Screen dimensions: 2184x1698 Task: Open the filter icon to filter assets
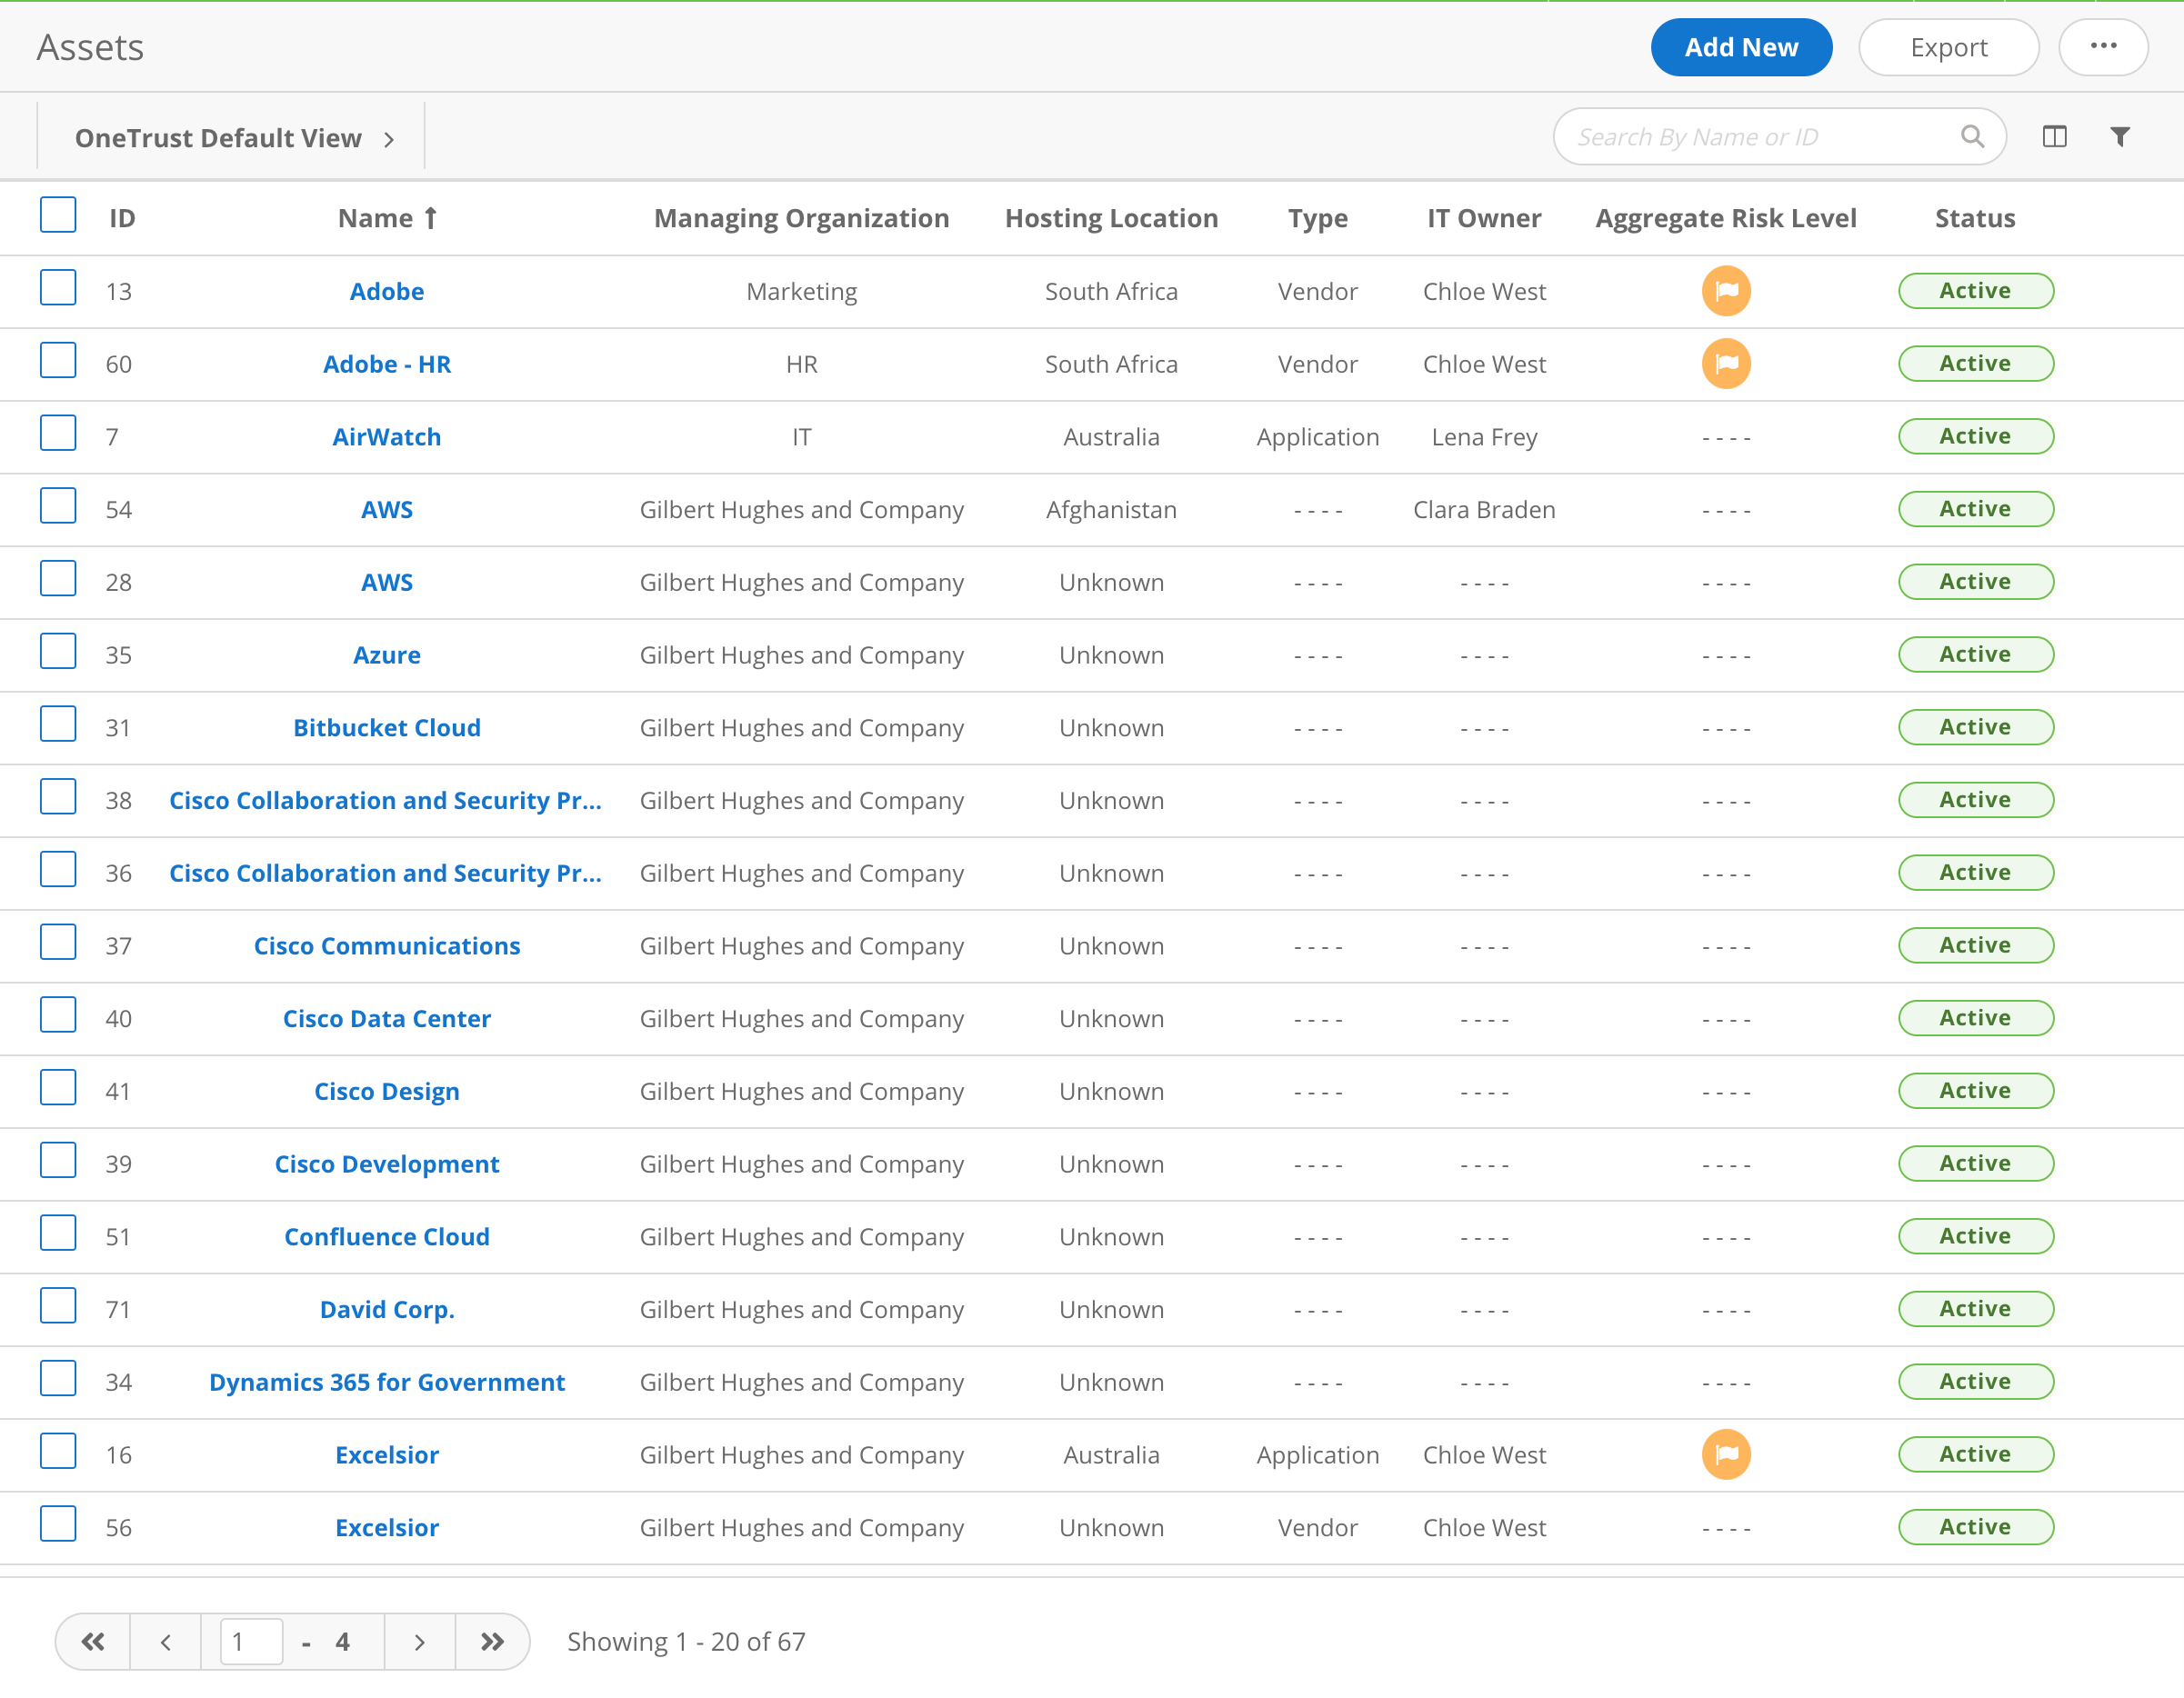2120,137
